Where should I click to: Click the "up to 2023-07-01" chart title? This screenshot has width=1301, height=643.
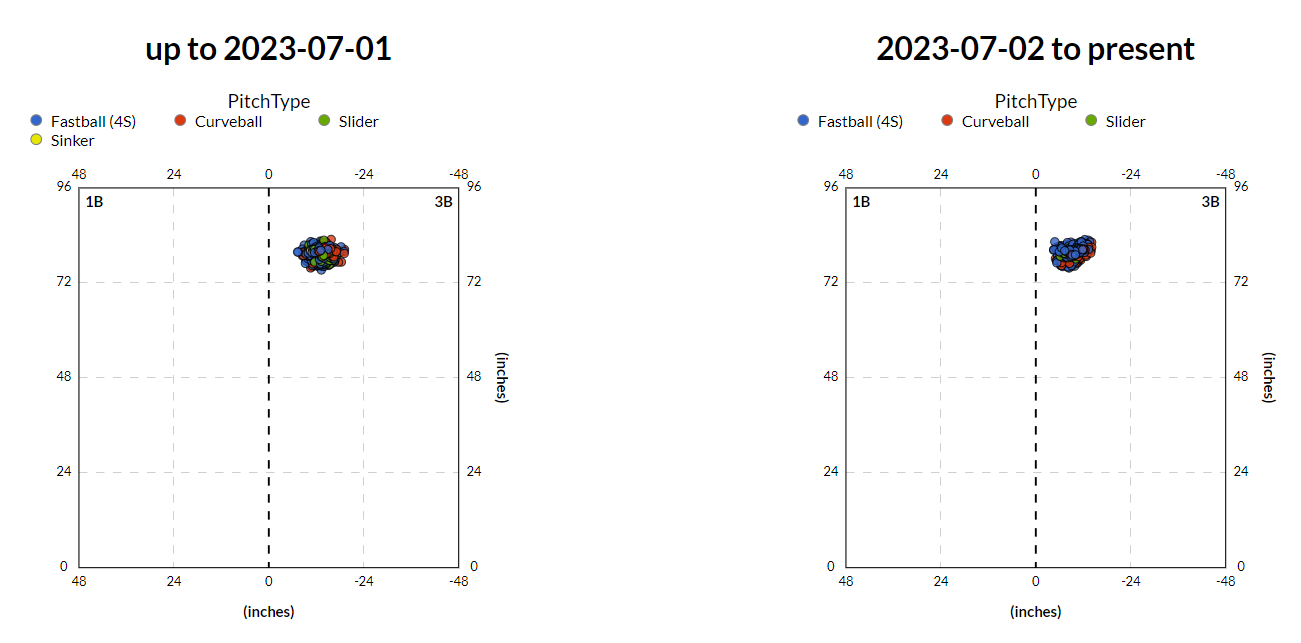[268, 49]
